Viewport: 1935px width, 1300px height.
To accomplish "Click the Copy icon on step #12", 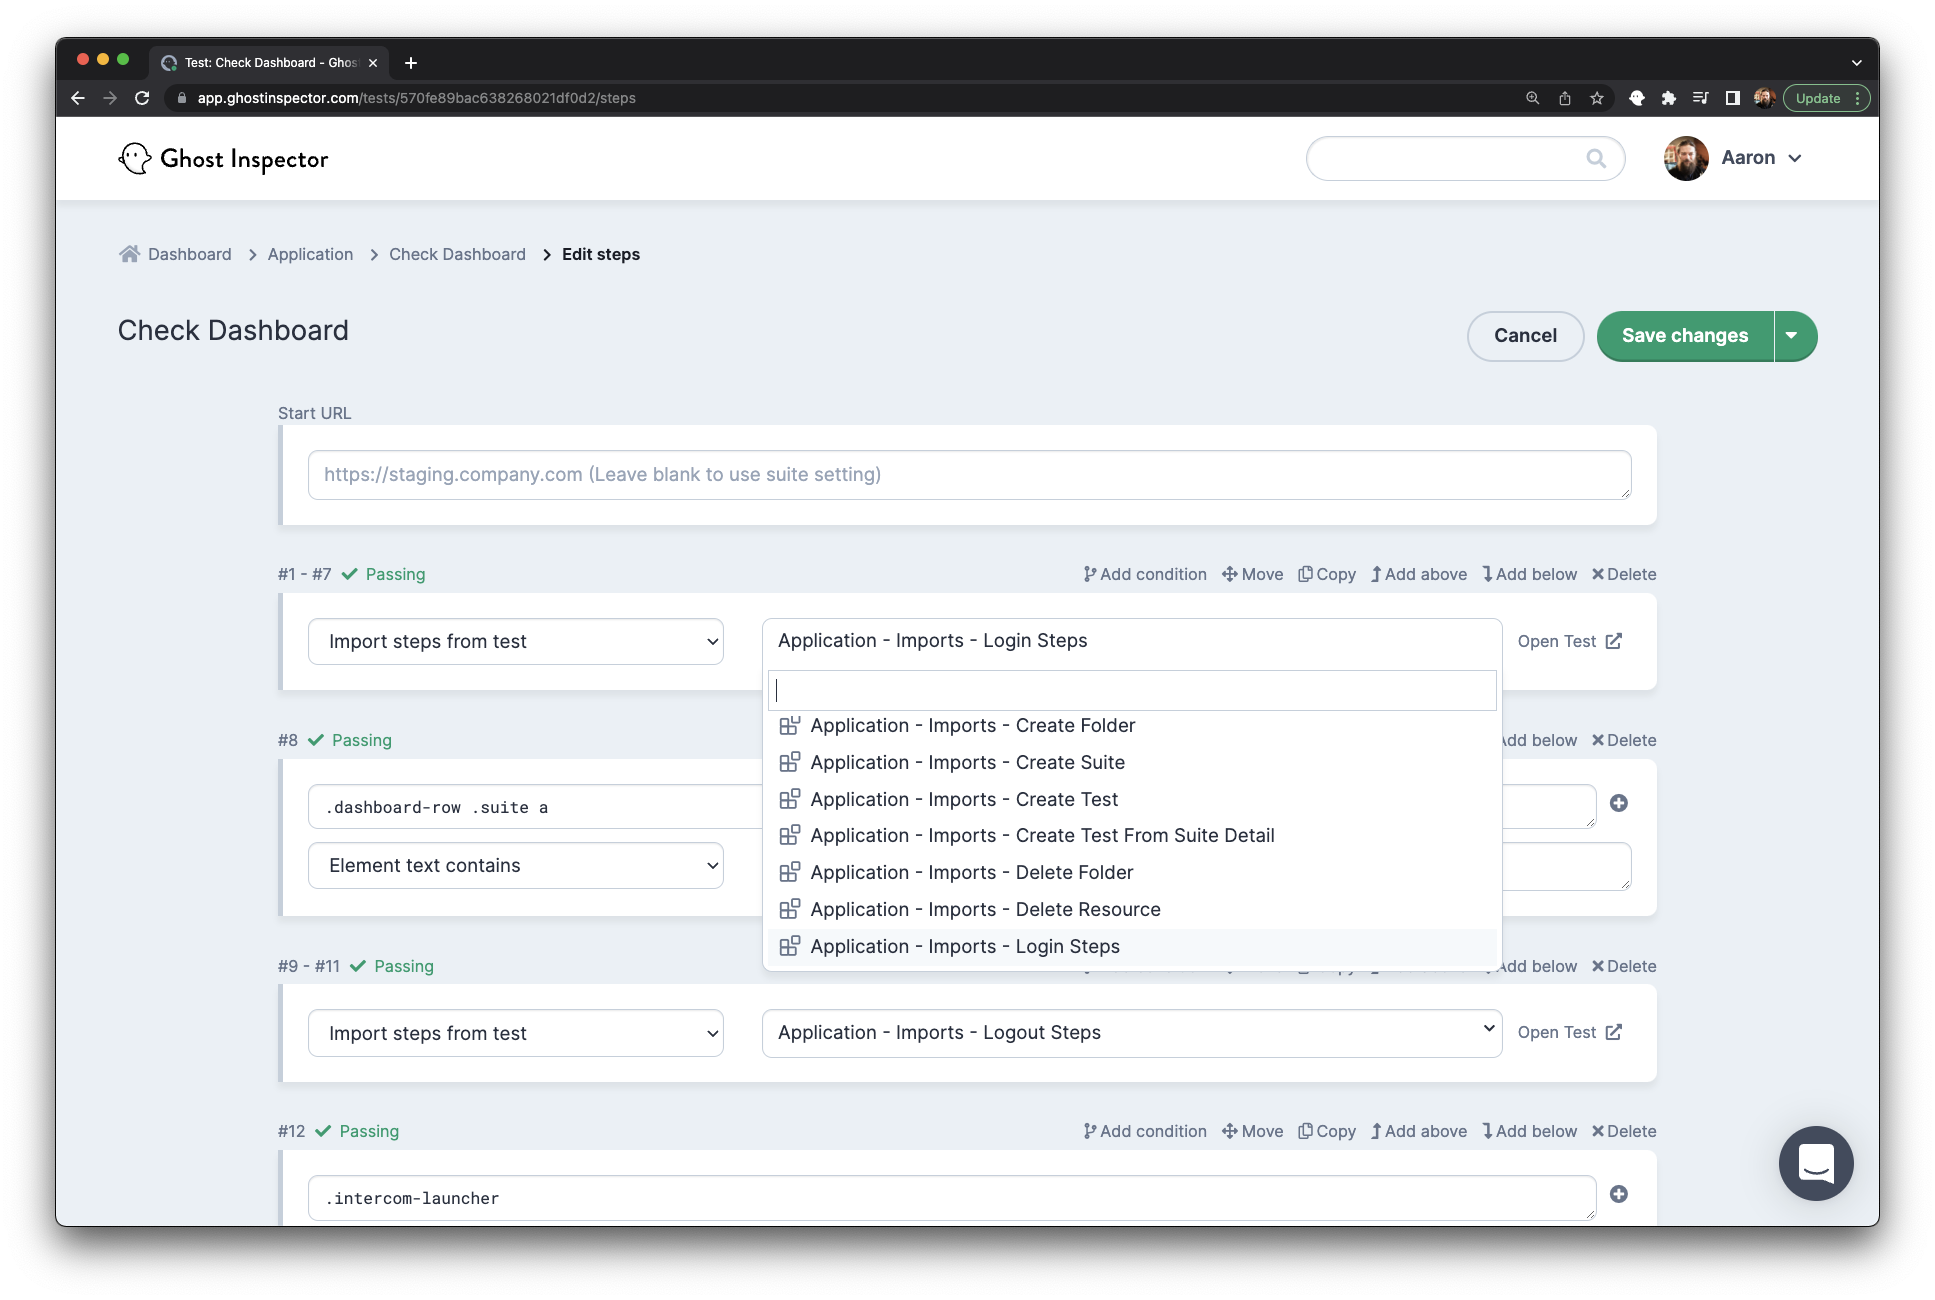I will (x=1307, y=1131).
